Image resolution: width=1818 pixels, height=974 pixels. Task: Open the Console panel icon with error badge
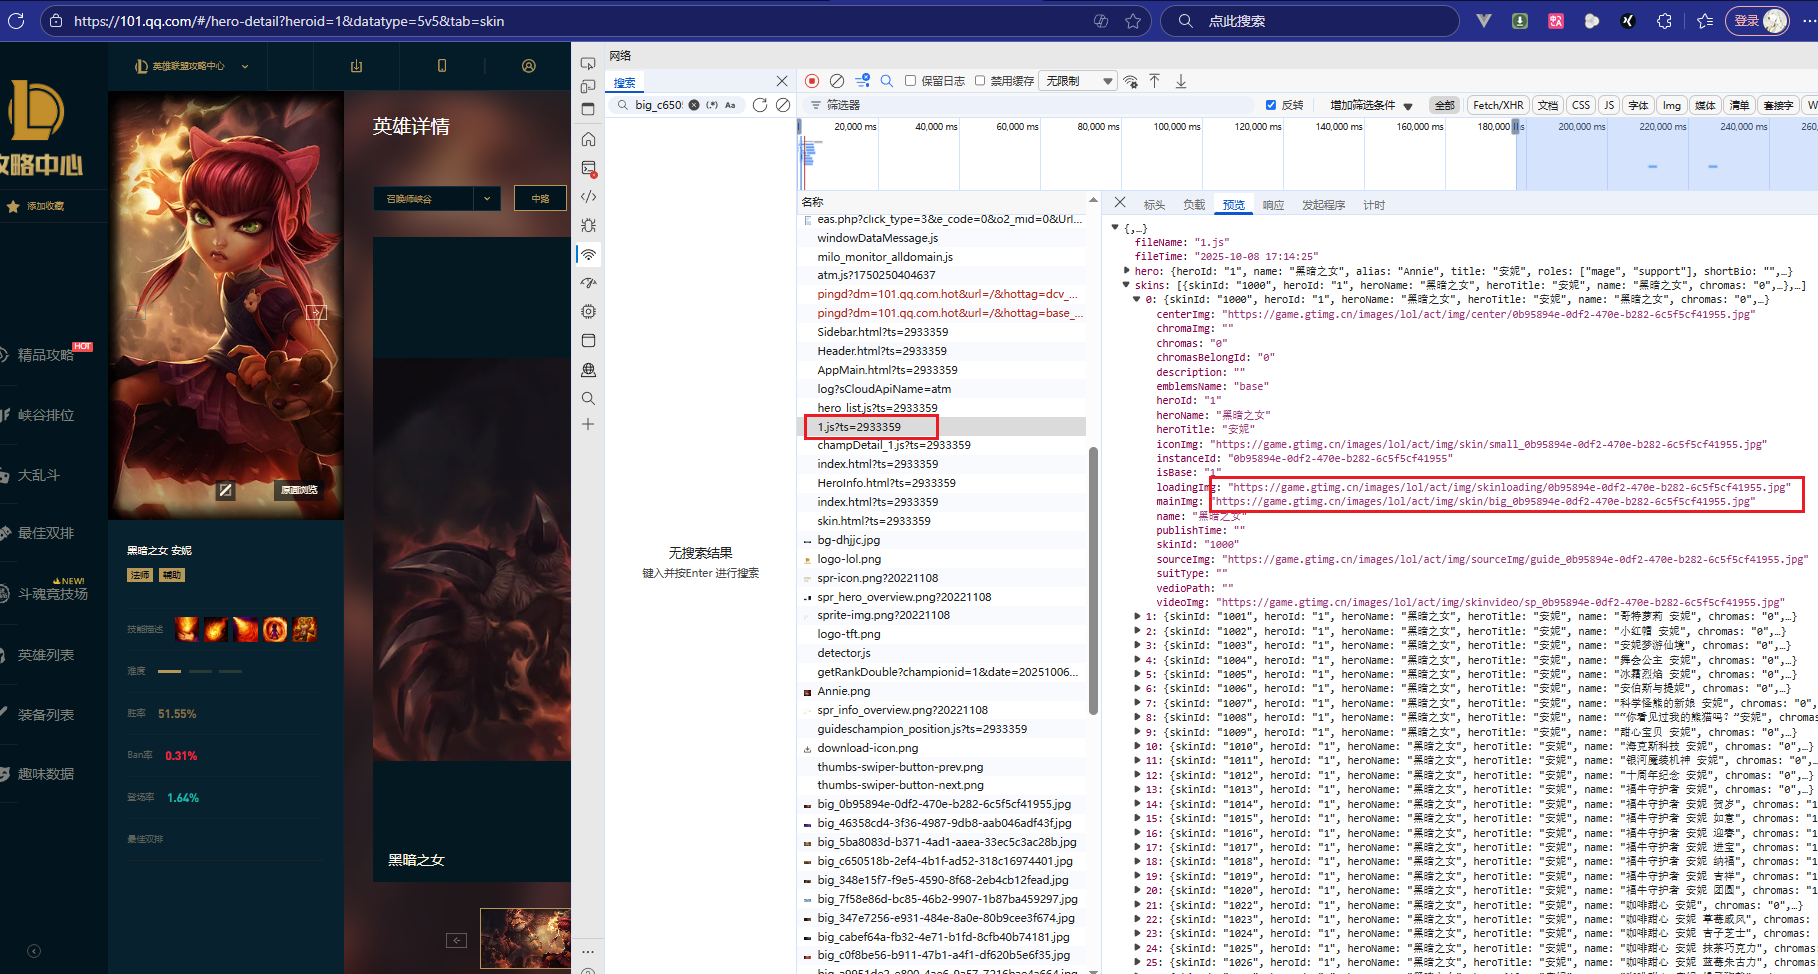(x=588, y=168)
